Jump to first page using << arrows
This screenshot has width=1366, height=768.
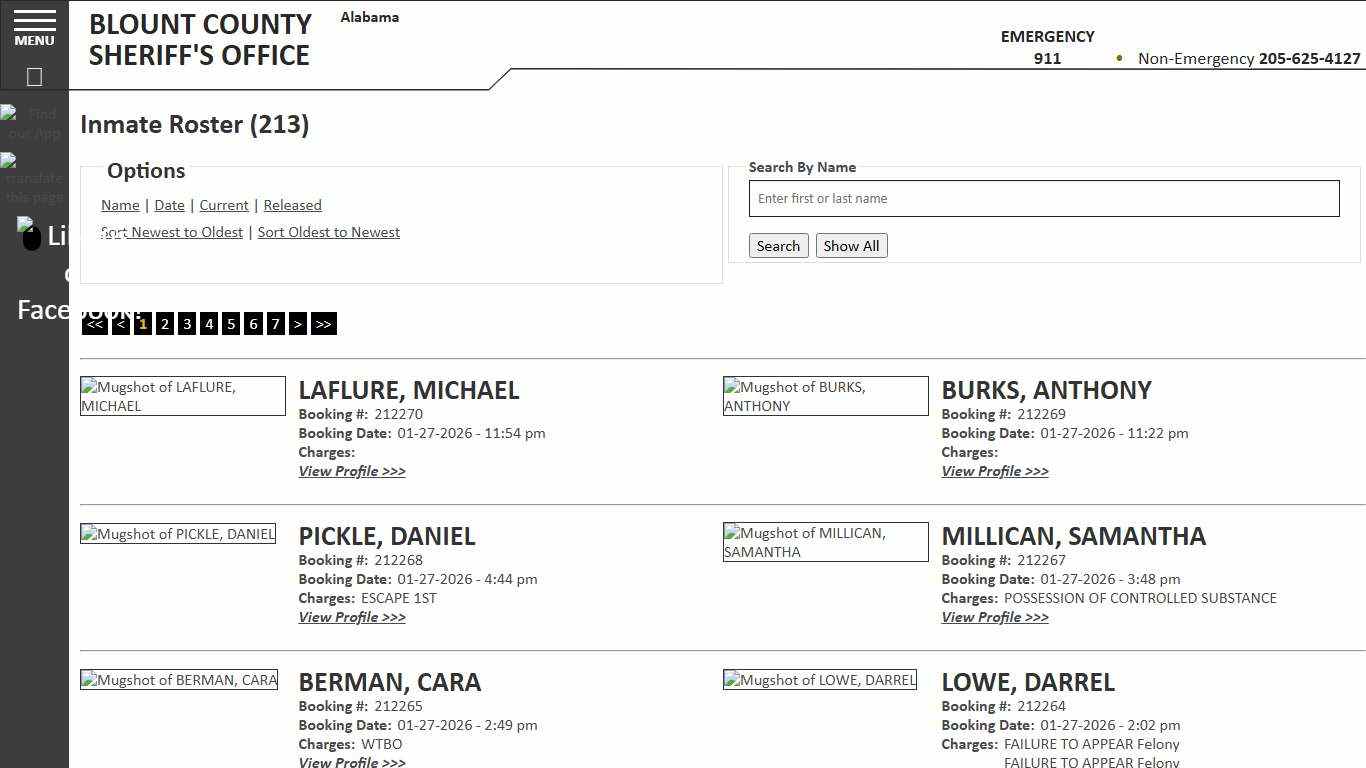[94, 323]
